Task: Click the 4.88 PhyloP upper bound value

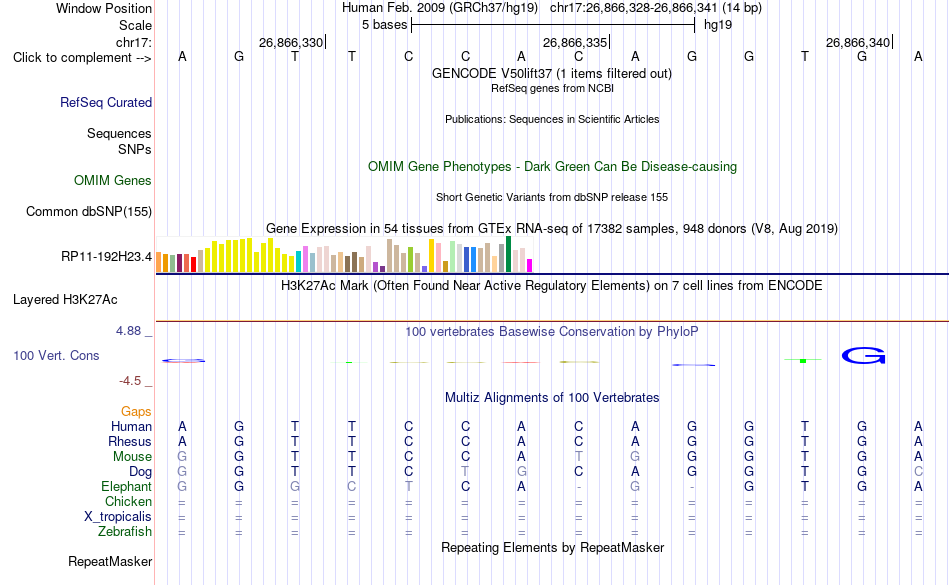Action: 128,331
